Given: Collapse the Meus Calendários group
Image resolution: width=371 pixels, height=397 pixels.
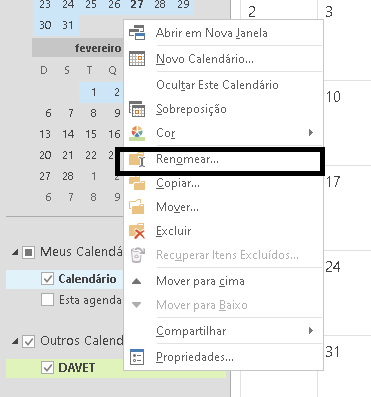Looking at the screenshot, I should point(15,252).
